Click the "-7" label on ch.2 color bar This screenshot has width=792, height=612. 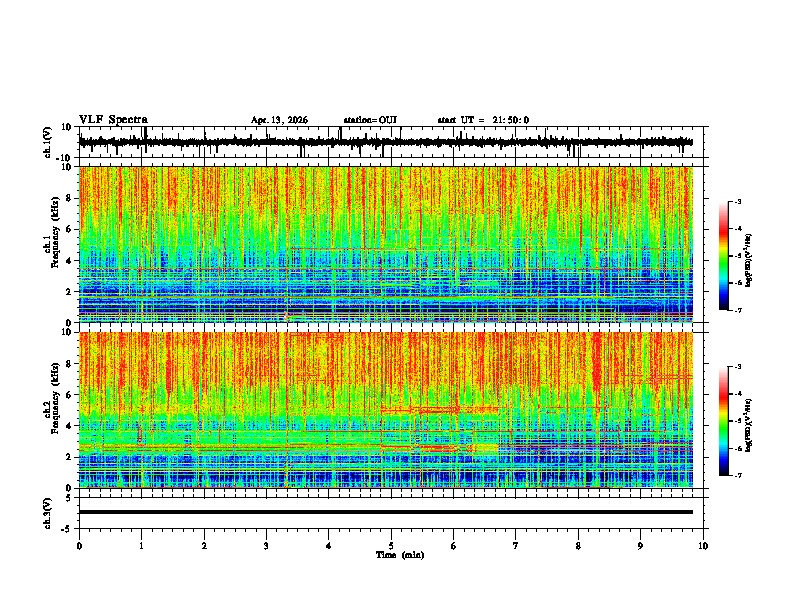737,475
